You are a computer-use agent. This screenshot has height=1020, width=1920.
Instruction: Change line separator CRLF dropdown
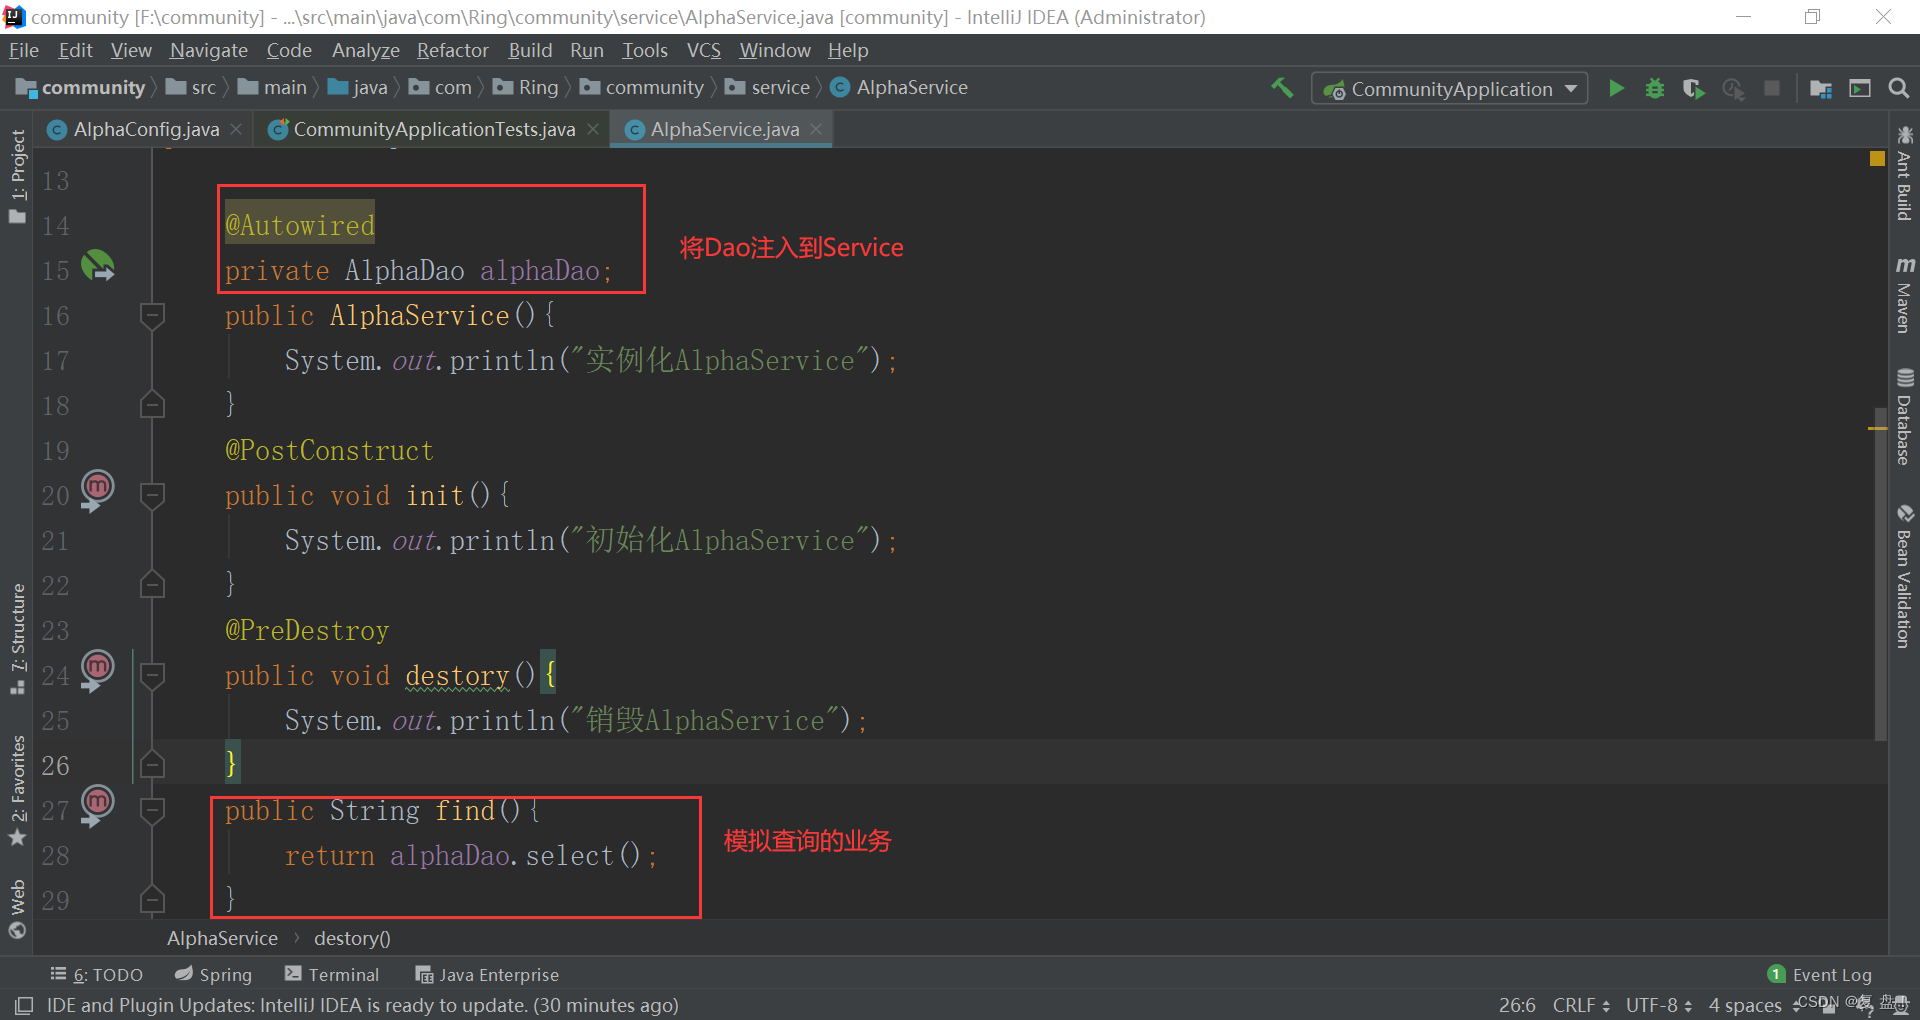coord(1581,1005)
